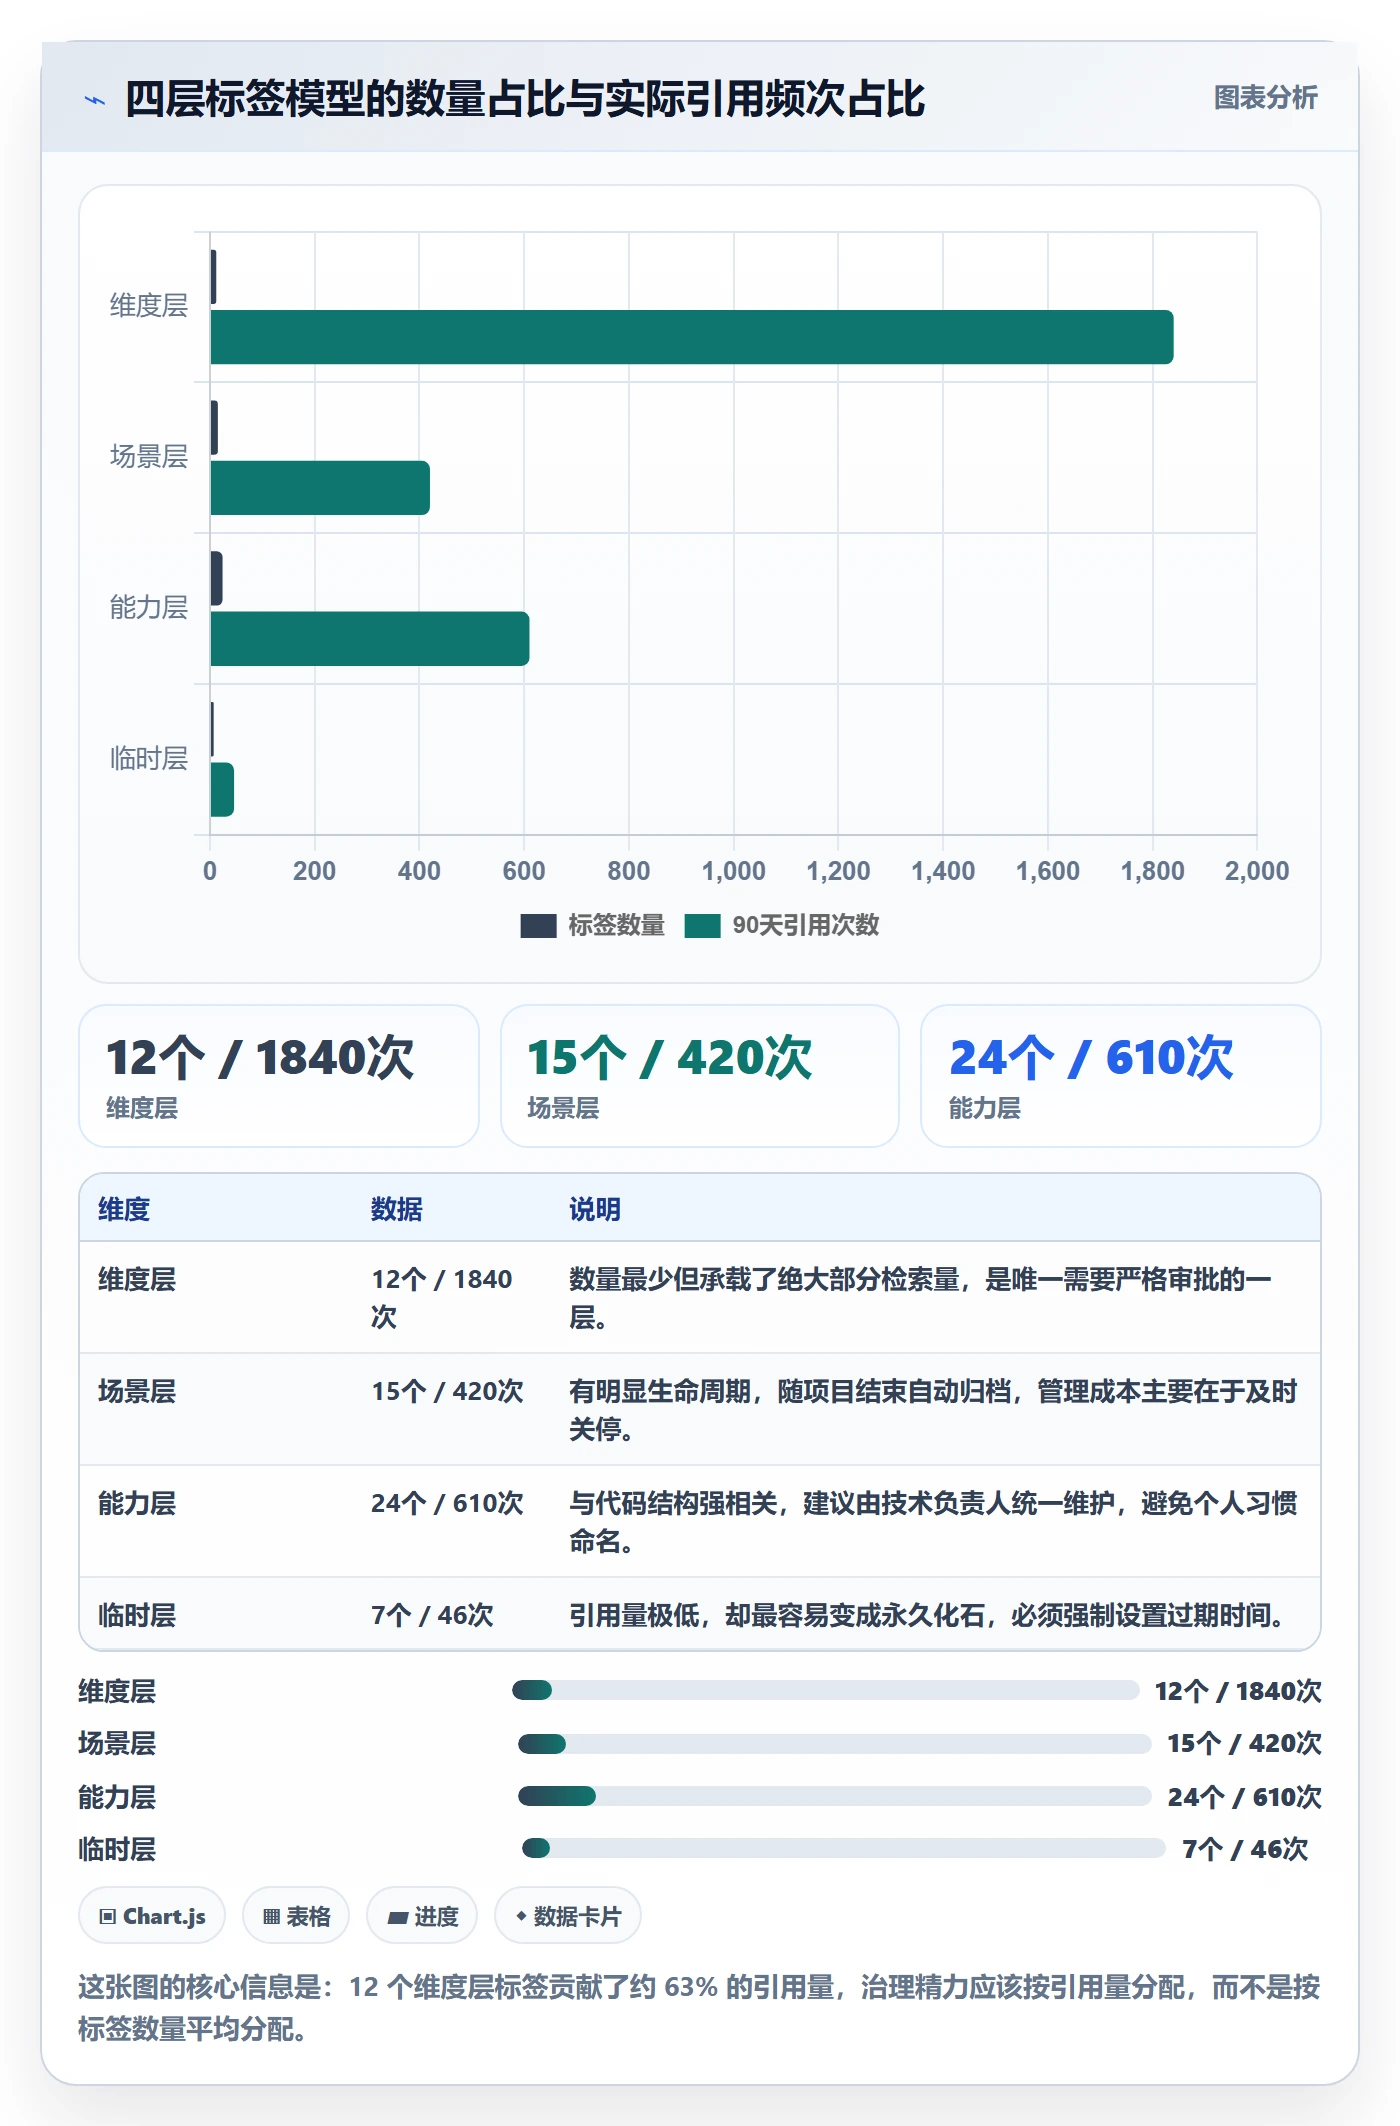Click the lightning icon beside the title
1400x2126 pixels.
95,100
